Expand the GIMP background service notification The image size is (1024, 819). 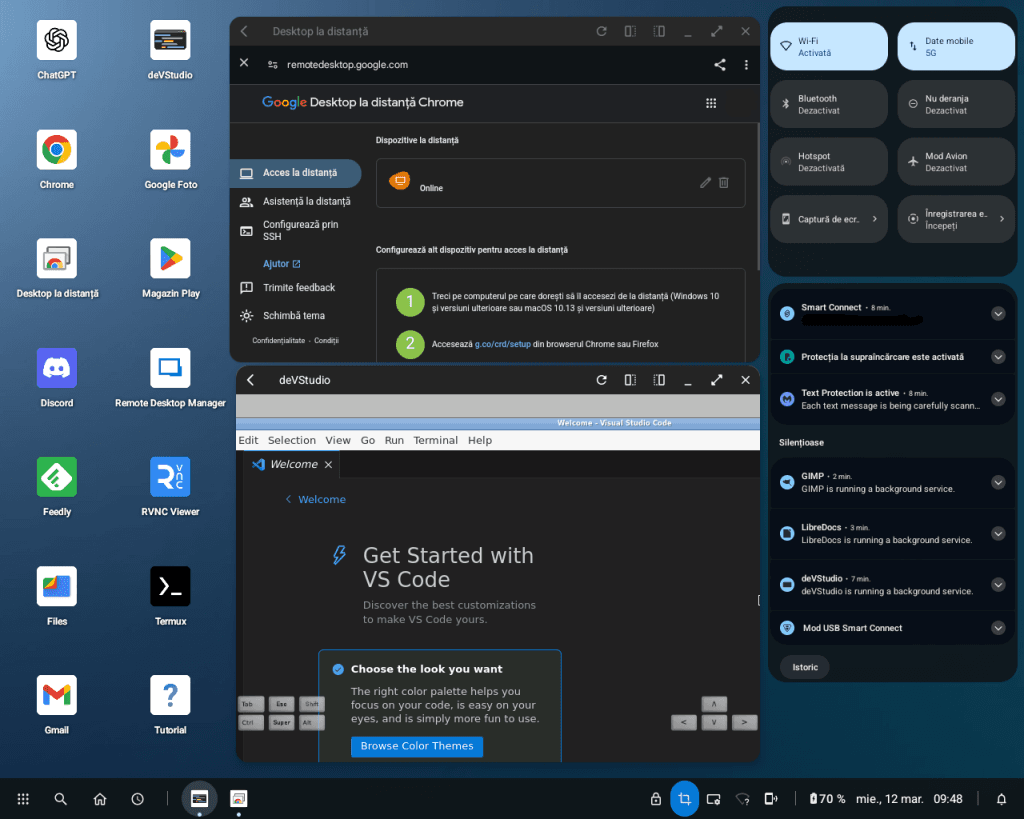coord(998,482)
